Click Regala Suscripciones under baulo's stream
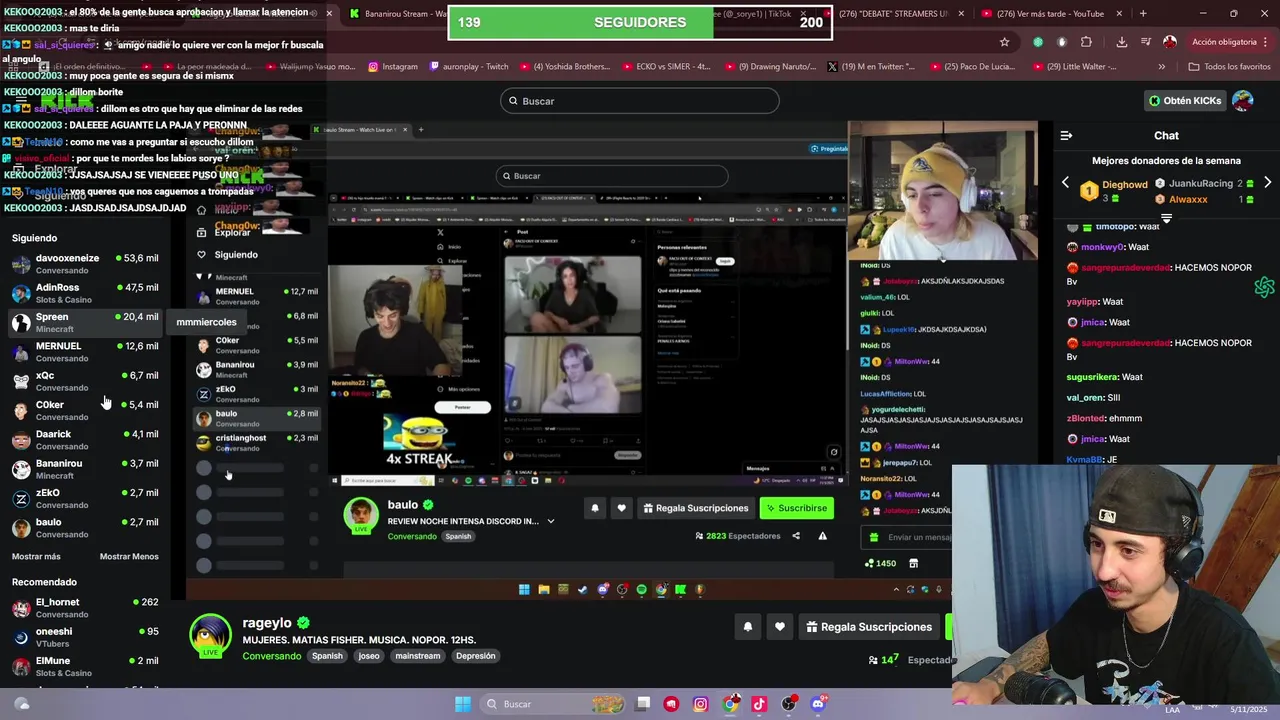 point(695,508)
